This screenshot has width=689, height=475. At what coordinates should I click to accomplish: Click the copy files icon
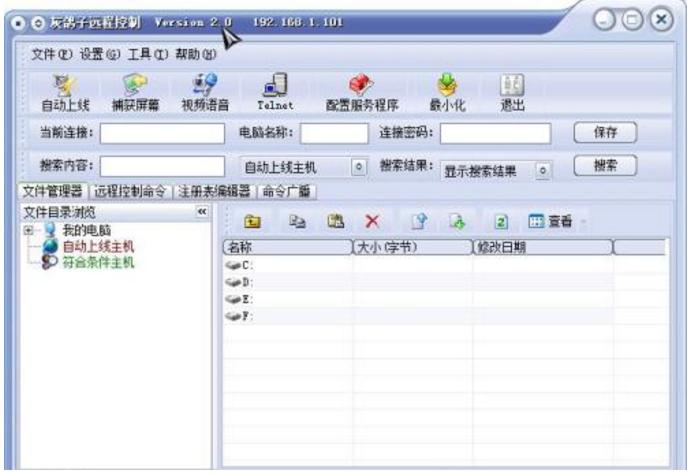pos(297,221)
